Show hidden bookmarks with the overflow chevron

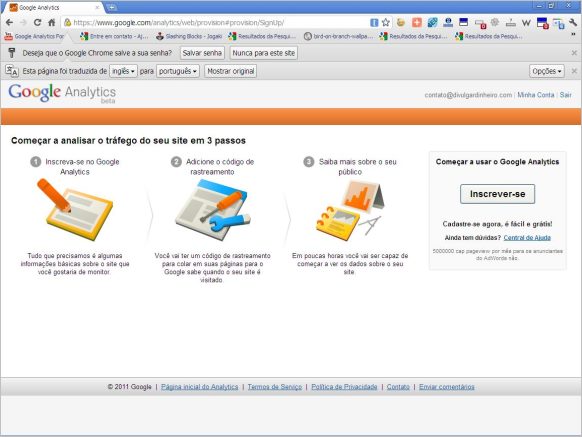point(573,35)
